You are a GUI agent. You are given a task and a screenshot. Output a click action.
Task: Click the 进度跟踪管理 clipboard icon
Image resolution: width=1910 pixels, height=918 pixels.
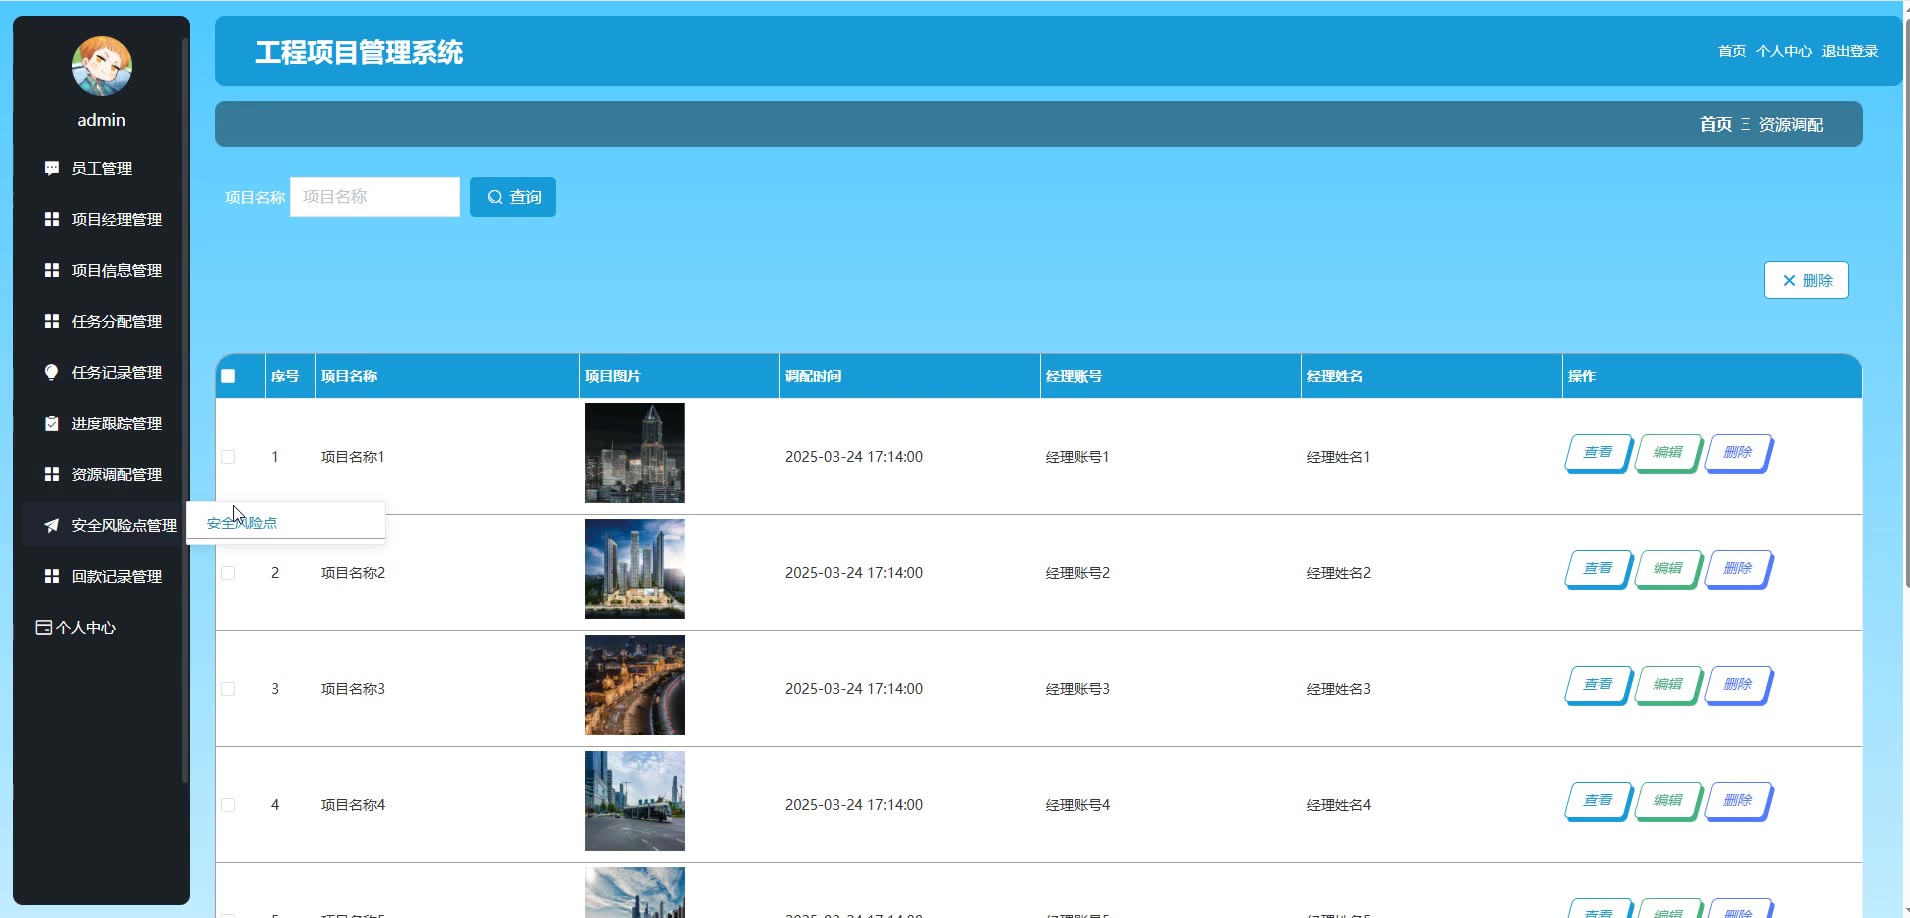click(x=52, y=423)
